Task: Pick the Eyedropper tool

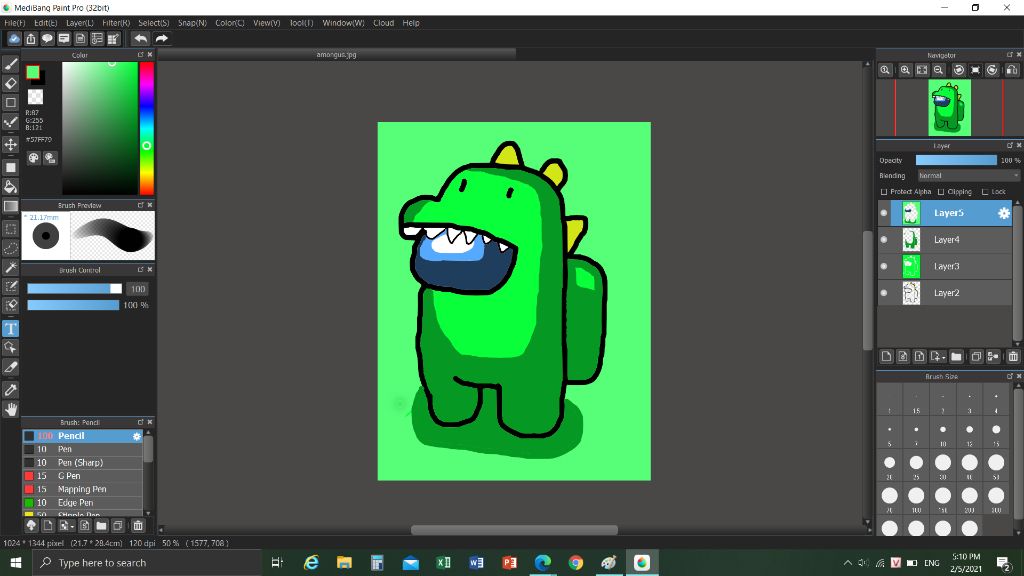Action: click(x=10, y=390)
